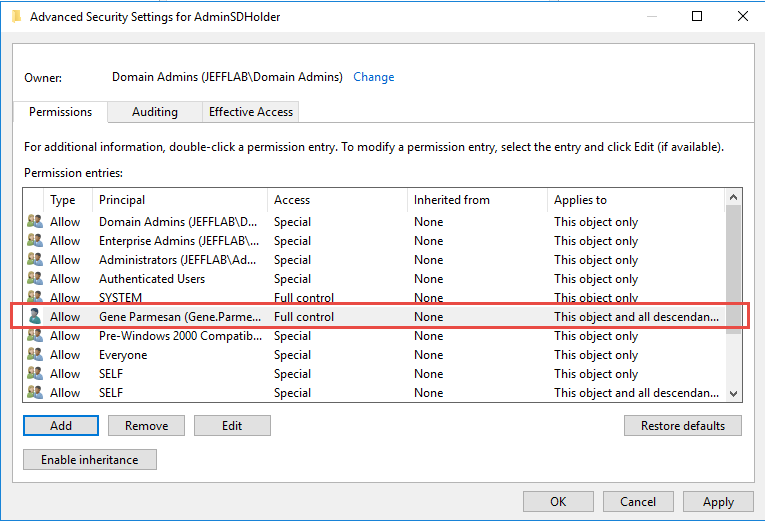Screen dimensions: 765x521
Task: Click the folder icon in the title bar
Action: pos(16,17)
